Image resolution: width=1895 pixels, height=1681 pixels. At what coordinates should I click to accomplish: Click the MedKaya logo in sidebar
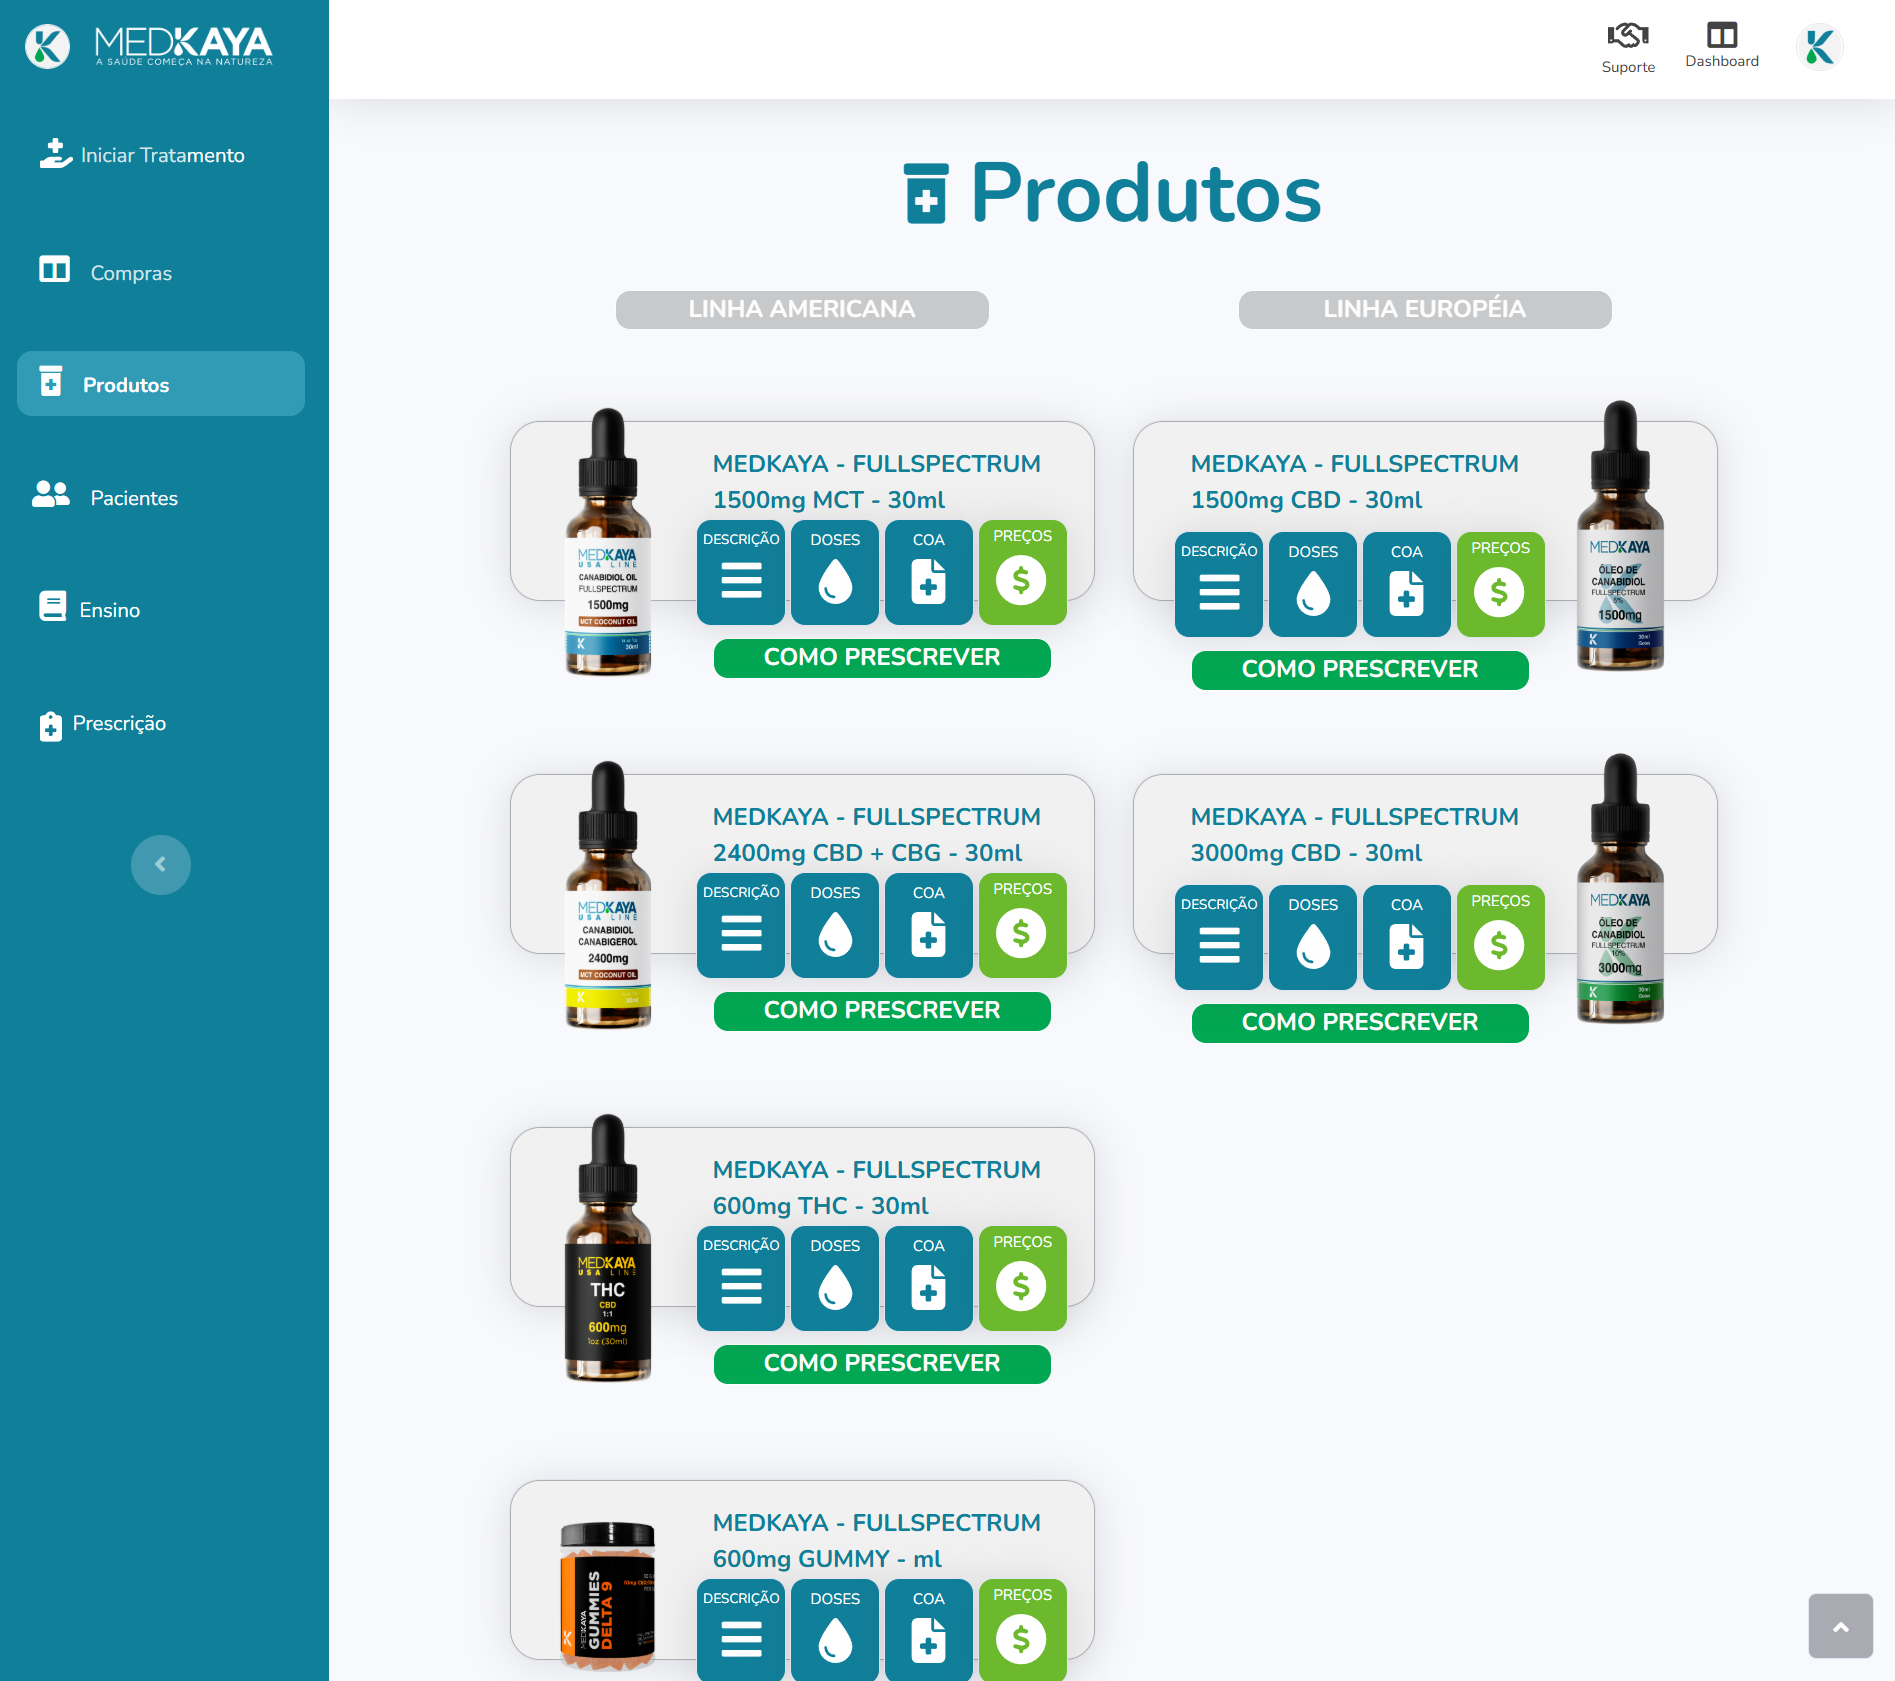click(x=149, y=46)
